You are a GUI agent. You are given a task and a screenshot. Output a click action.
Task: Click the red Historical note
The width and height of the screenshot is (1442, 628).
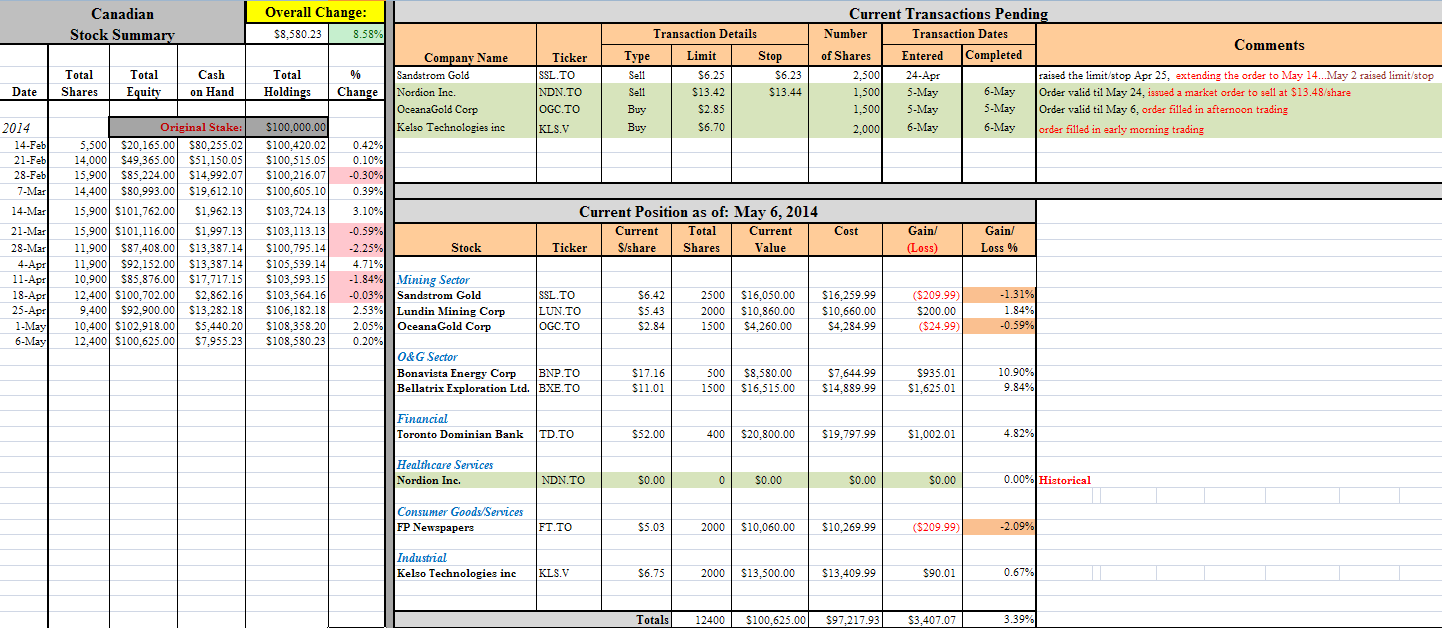[1065, 481]
